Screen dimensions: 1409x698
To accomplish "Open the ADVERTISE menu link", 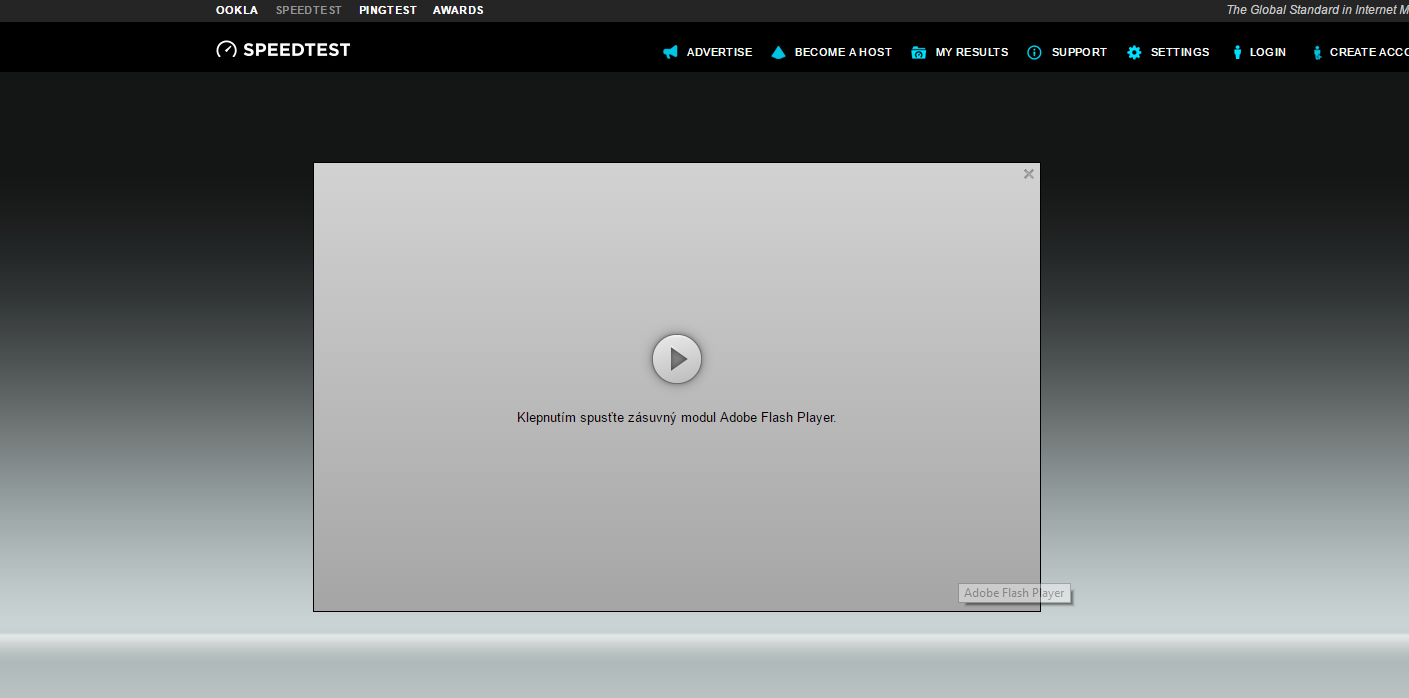I will pos(719,52).
